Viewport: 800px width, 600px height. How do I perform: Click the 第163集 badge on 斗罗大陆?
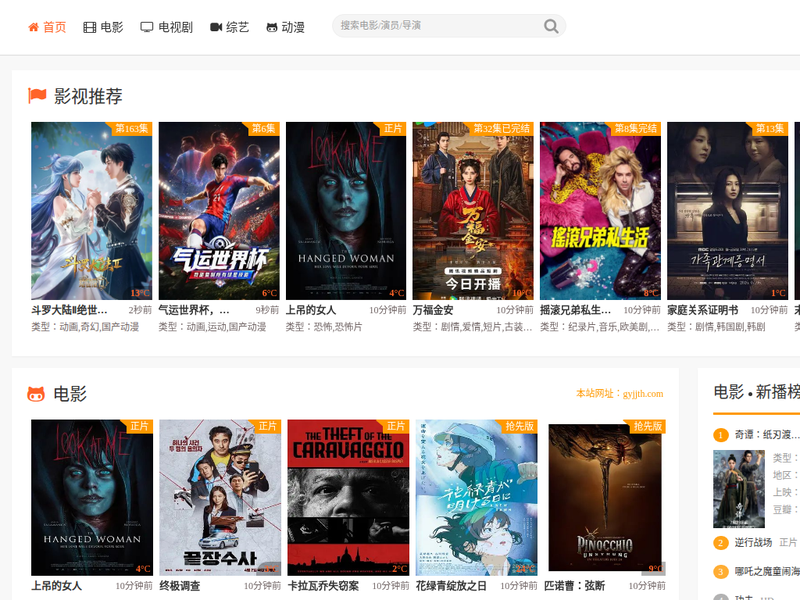point(132,129)
